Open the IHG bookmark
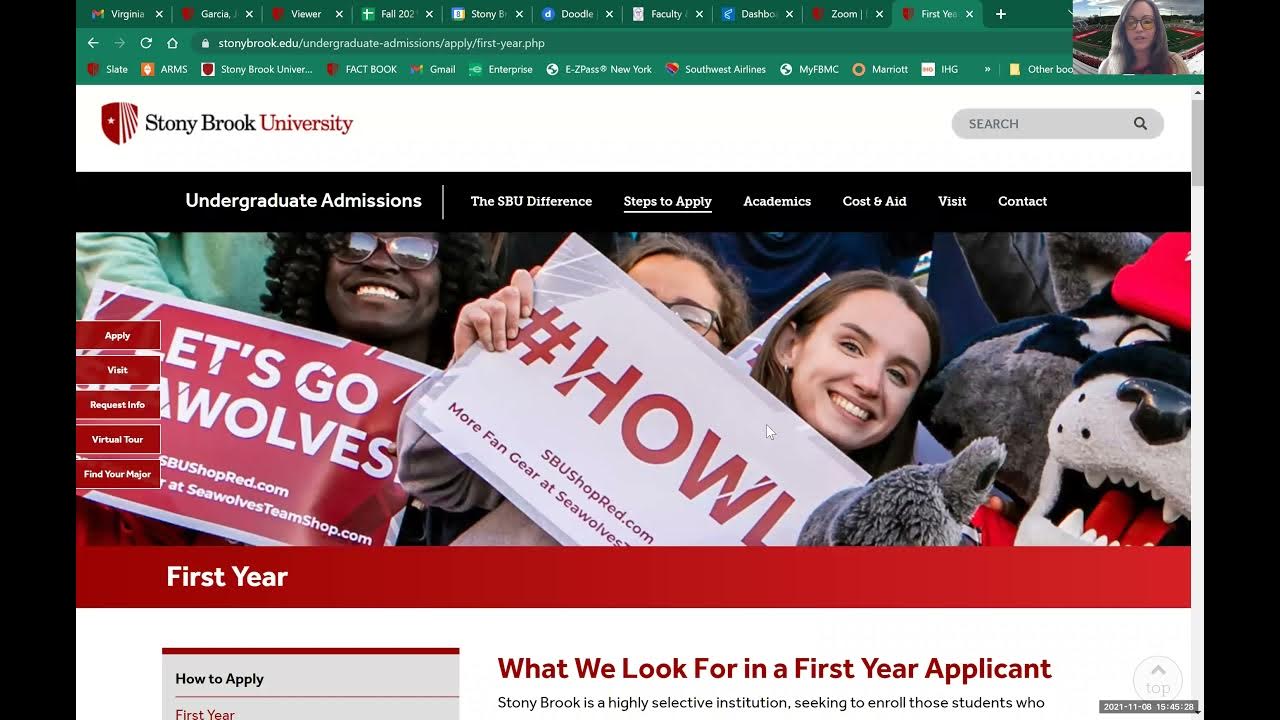1280x720 pixels. pos(940,69)
